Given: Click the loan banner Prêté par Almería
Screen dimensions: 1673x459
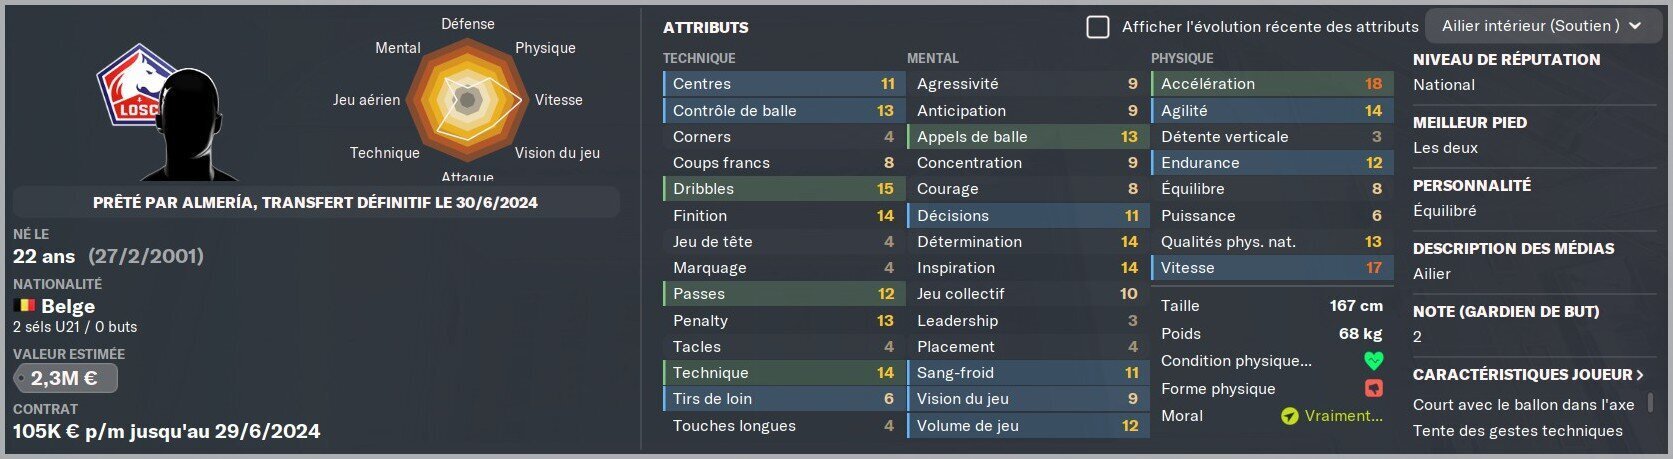Looking at the screenshot, I should (315, 202).
